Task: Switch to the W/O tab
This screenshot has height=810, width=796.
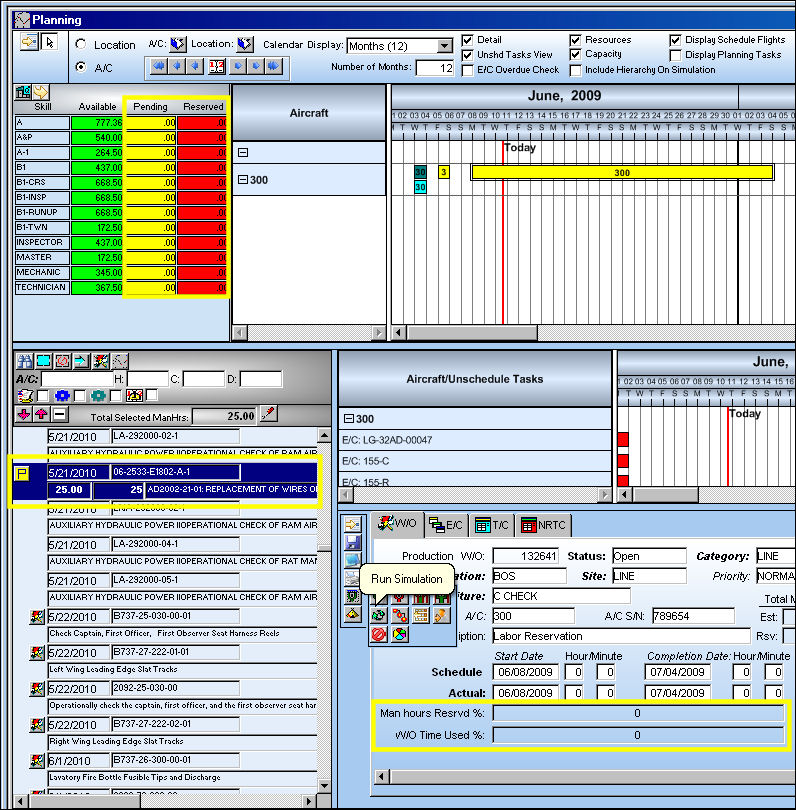Action: 397,524
